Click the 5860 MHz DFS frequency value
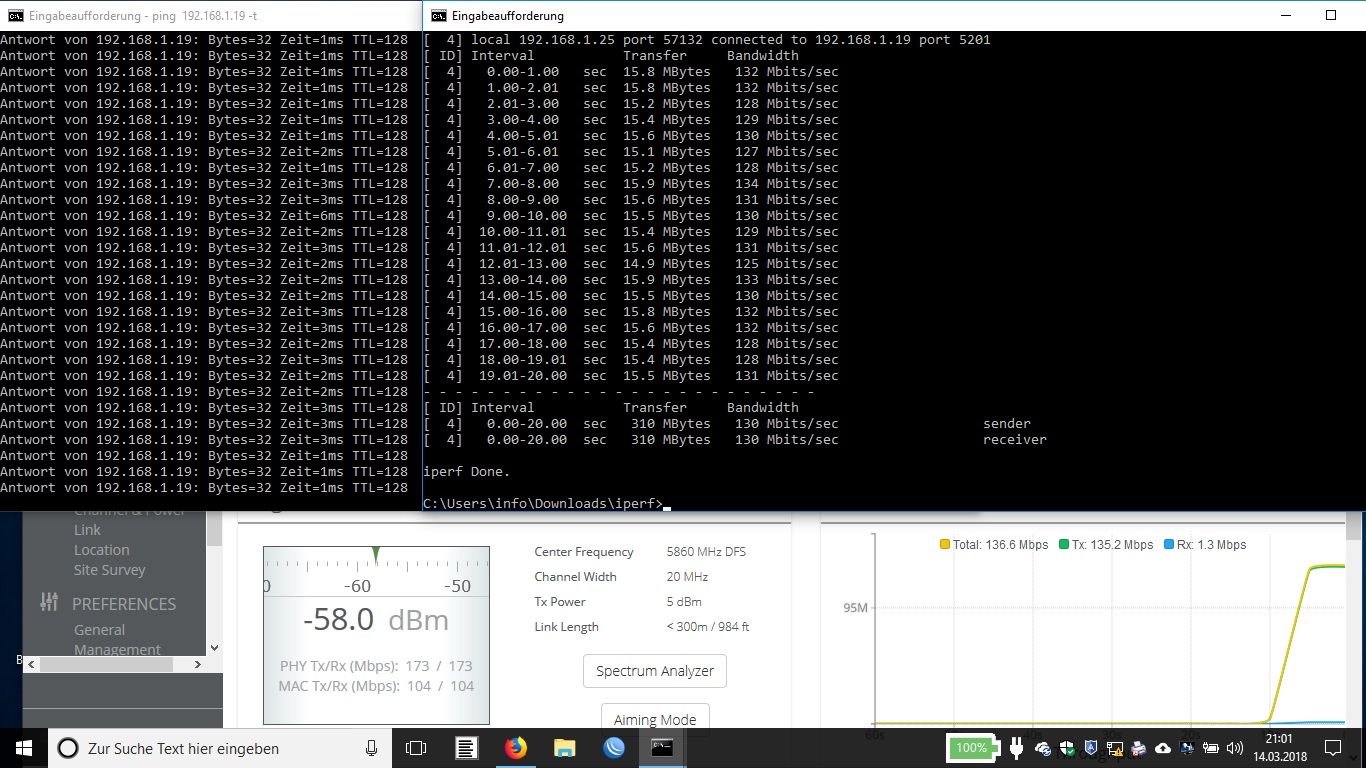Image resolution: width=1366 pixels, height=768 pixels. pos(706,552)
